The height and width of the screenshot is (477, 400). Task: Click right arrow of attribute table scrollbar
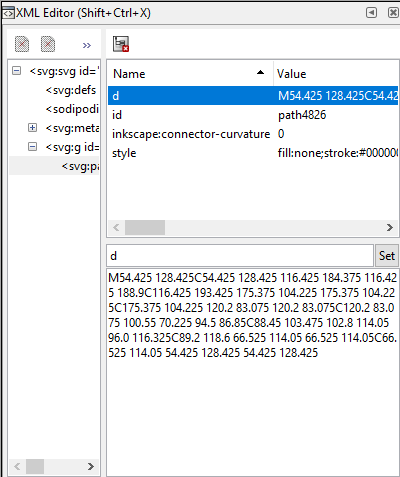pos(390,228)
